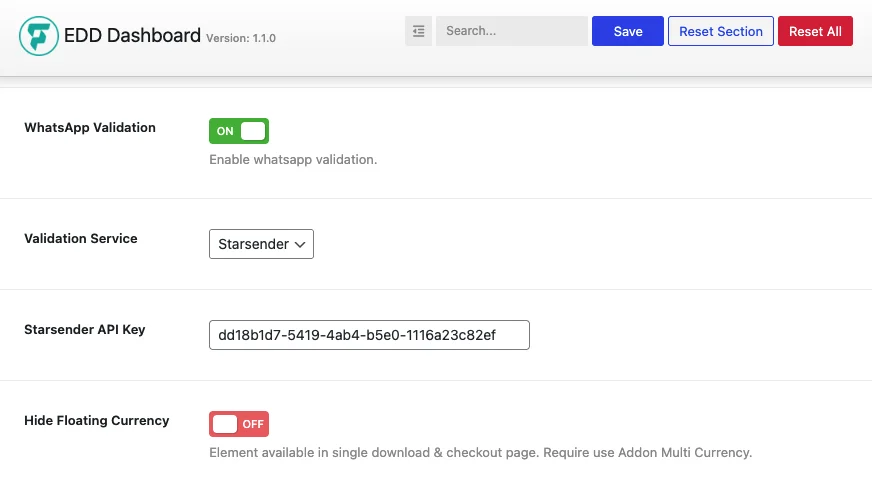Click the Hide Floating Currency label
The height and width of the screenshot is (486, 872).
pyautogui.click(x=97, y=420)
